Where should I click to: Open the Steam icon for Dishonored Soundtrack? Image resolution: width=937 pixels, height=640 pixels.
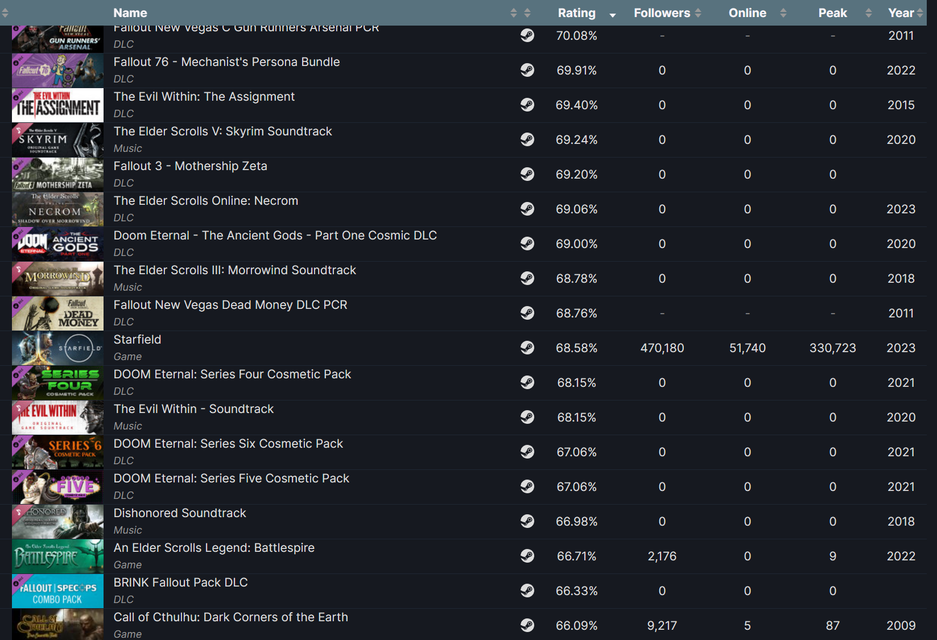[x=527, y=521]
